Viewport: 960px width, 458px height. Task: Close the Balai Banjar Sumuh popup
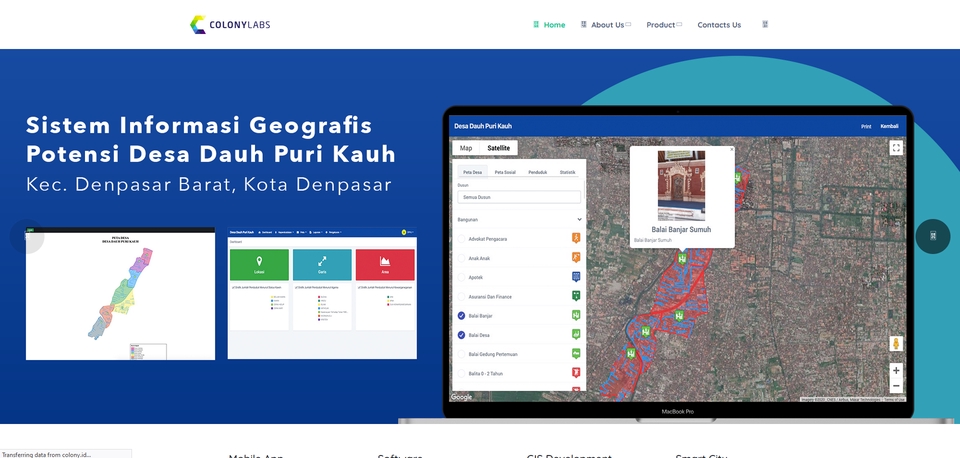tap(731, 149)
